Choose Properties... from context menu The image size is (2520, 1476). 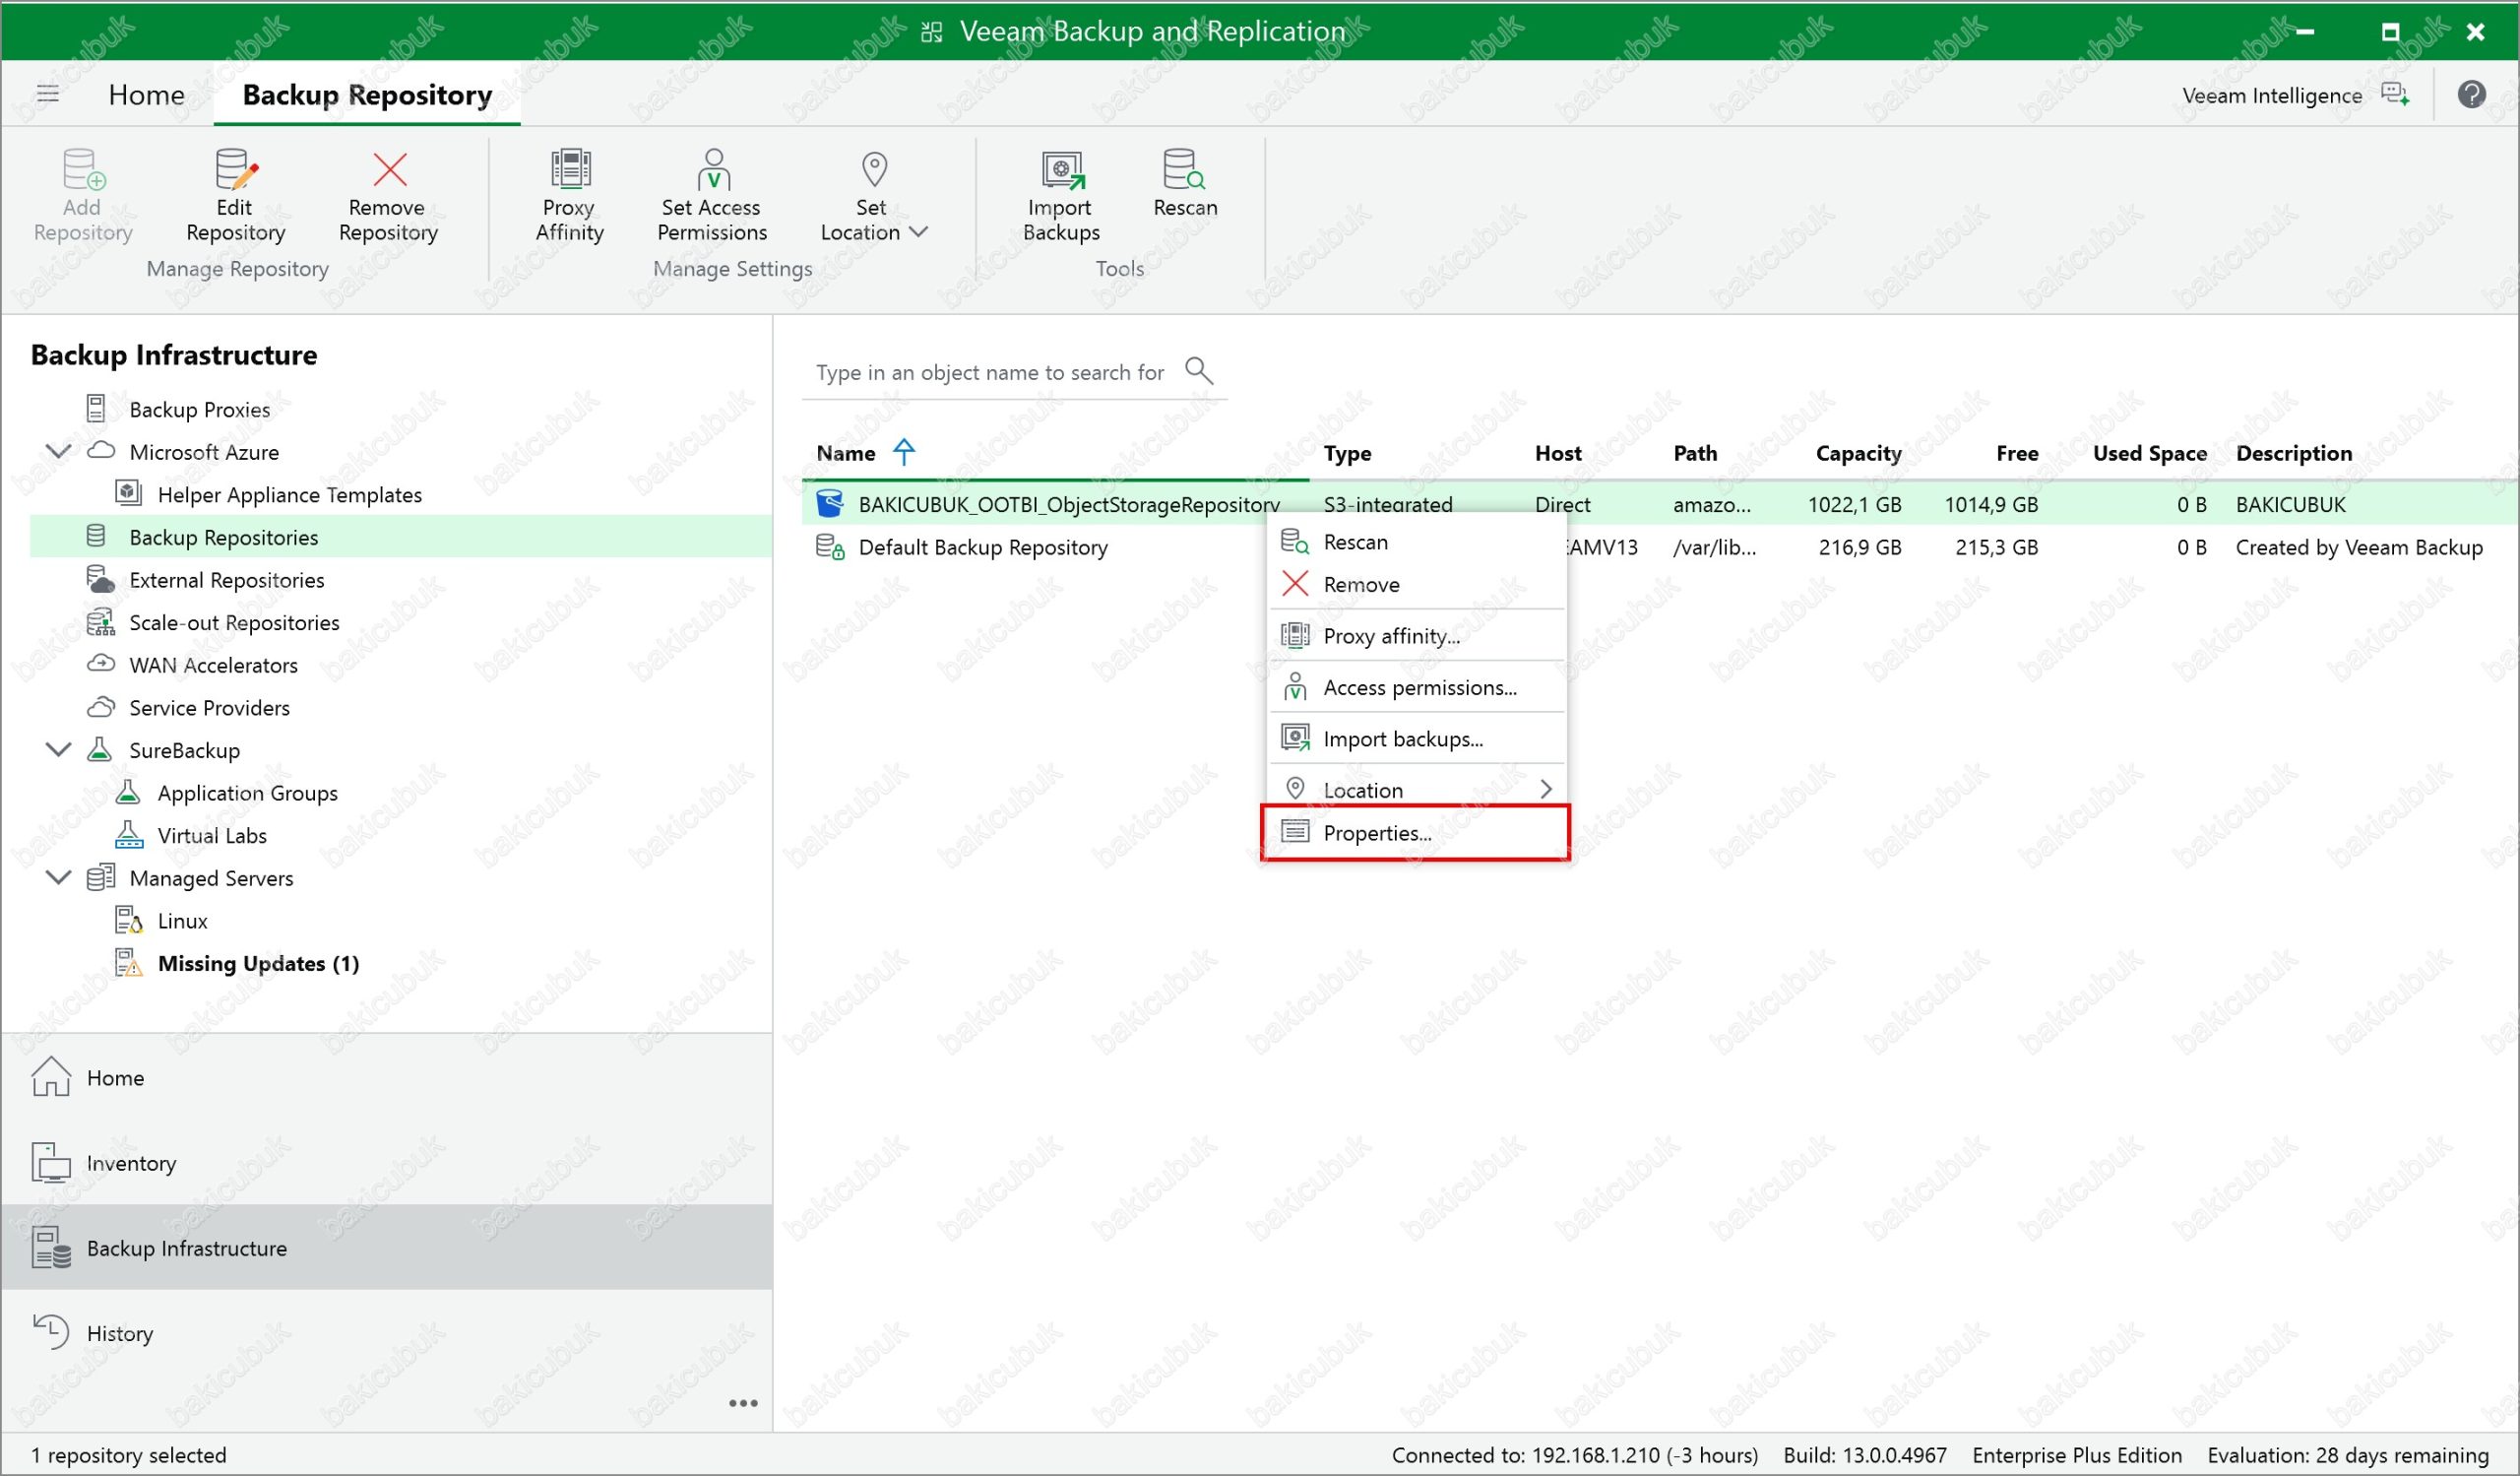pyautogui.click(x=1416, y=832)
